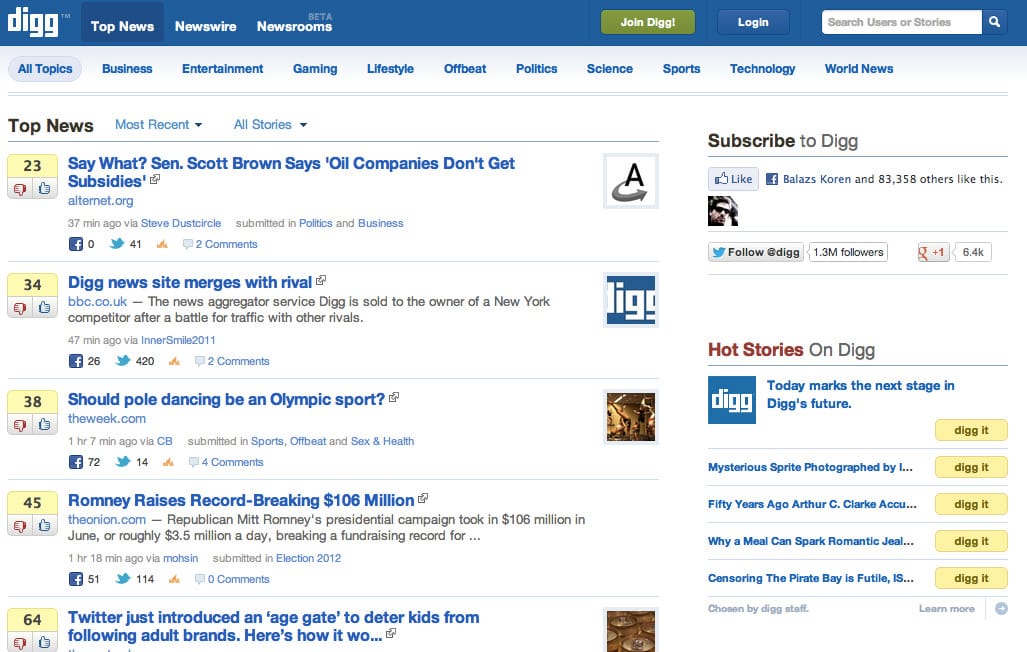The width and height of the screenshot is (1027, 652).
Task: Click Facebook icon on Digg merges story
Action: click(x=76, y=361)
